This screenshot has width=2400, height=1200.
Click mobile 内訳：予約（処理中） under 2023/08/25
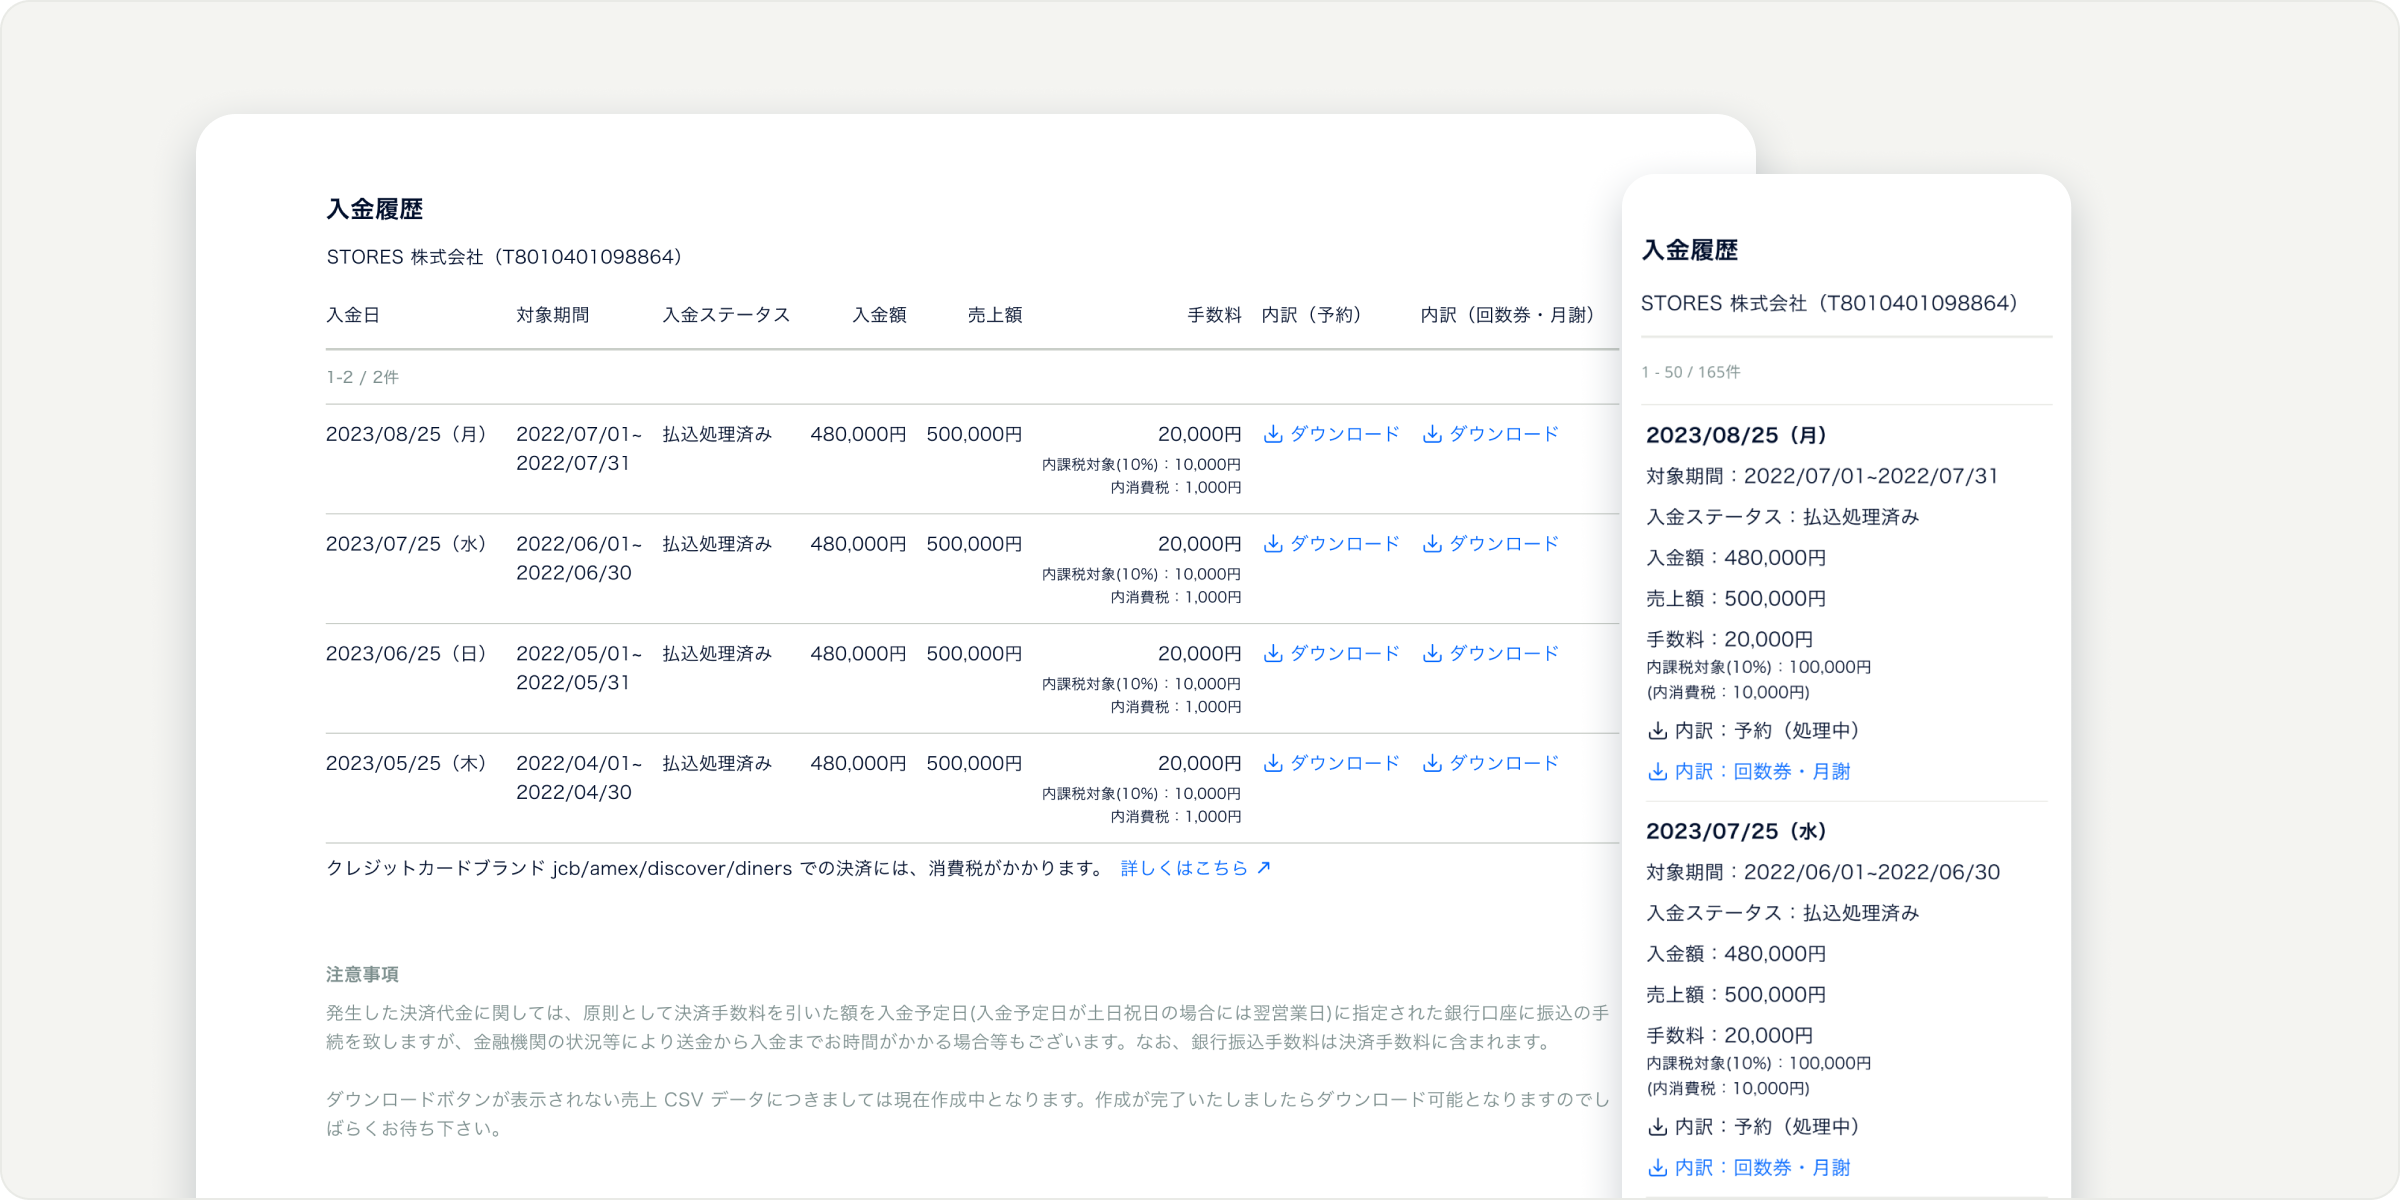tap(1766, 731)
